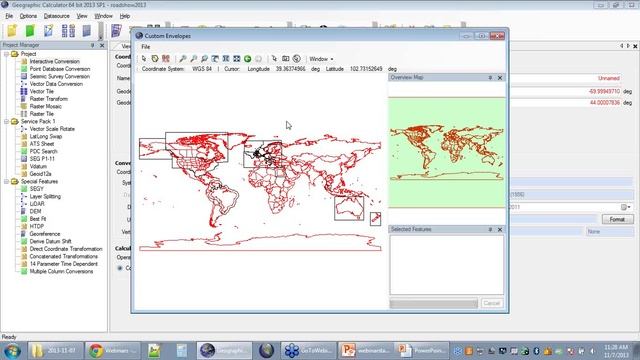Collapse the Service Pack 1 tree node
The width and height of the screenshot is (640, 360).
point(6,121)
